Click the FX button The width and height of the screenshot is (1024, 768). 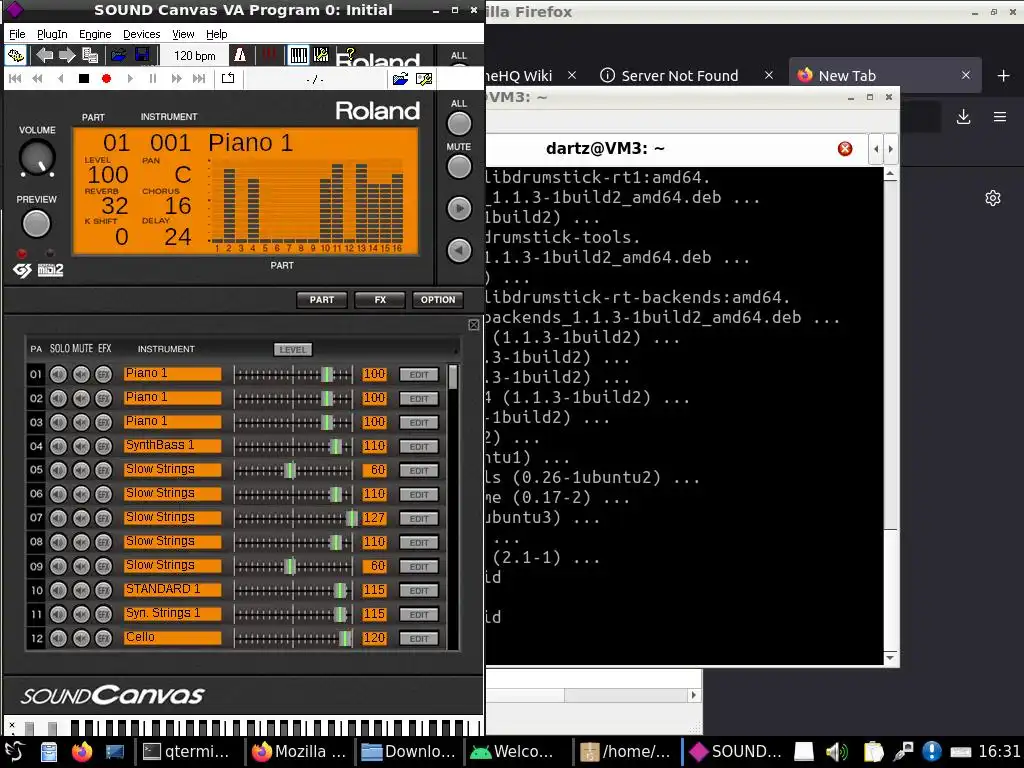pyautogui.click(x=380, y=300)
